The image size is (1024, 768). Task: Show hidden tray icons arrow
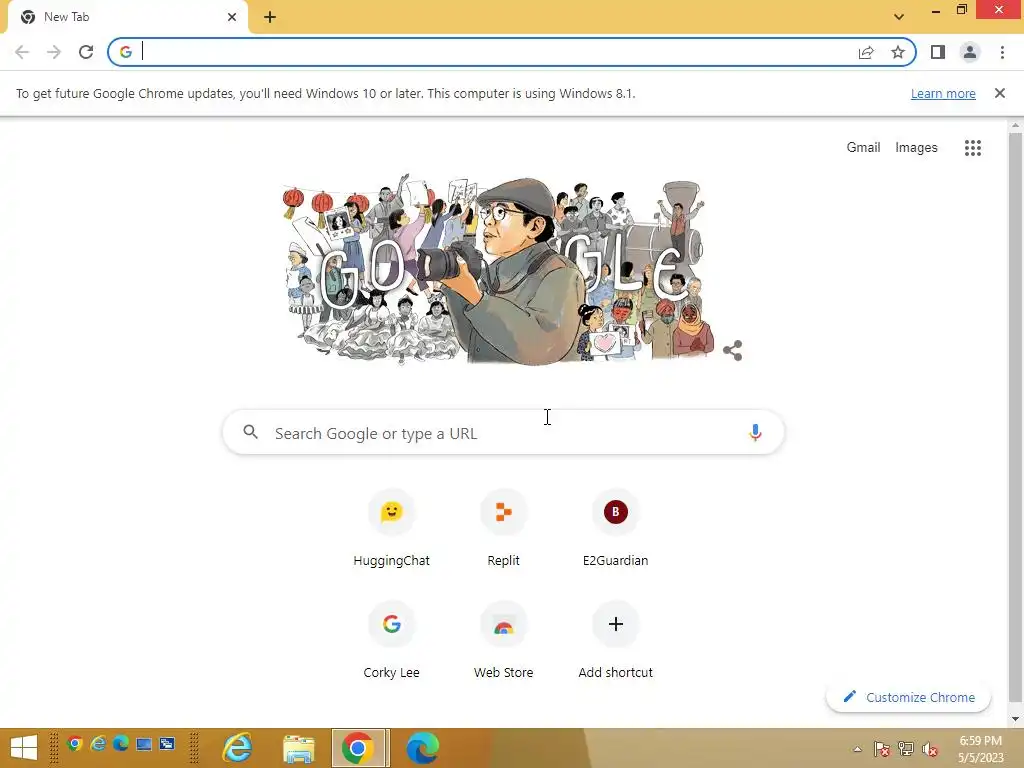[x=857, y=749]
